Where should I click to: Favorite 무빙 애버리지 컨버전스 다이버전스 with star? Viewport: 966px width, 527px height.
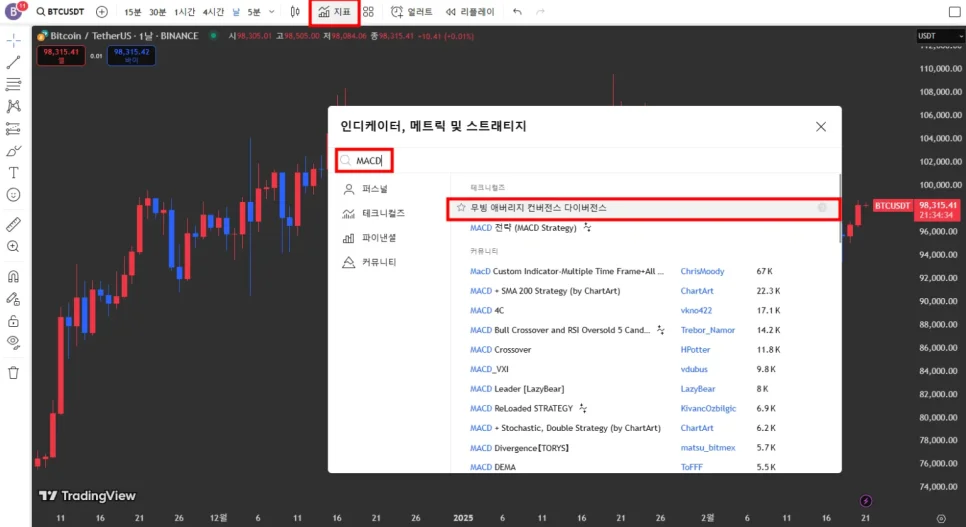click(x=461, y=208)
